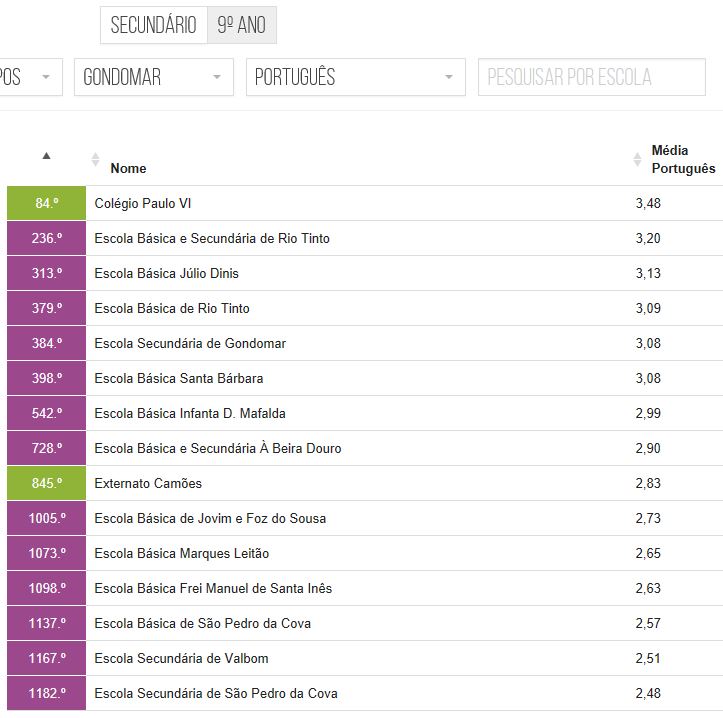The width and height of the screenshot is (723, 718).
Task: Focus the Pesquisar por escola search field
Action: click(592, 77)
